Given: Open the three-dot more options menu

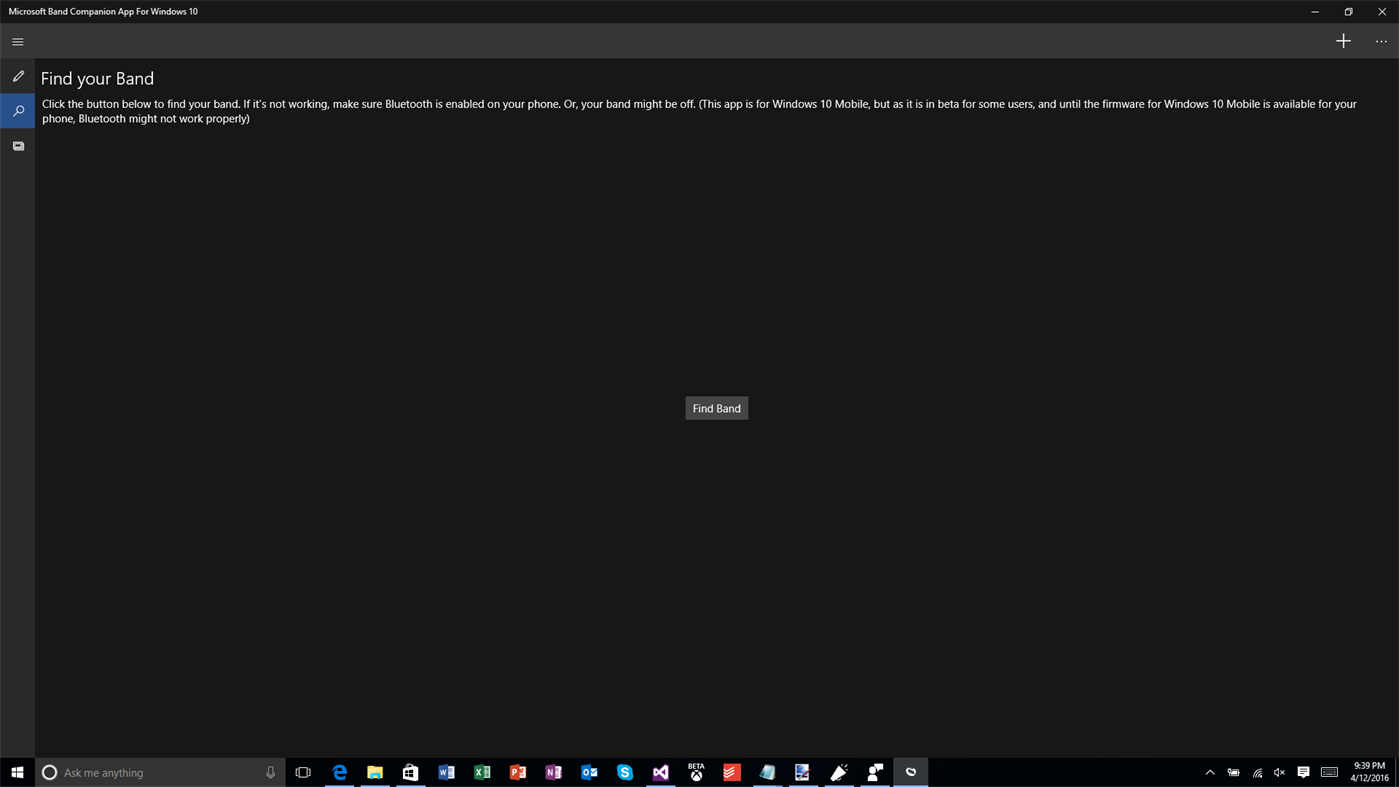Looking at the screenshot, I should pyautogui.click(x=1381, y=41).
